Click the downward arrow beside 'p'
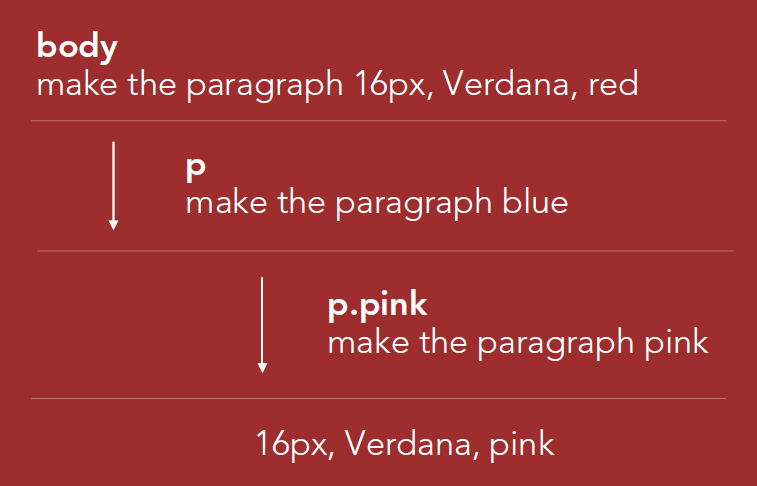 [113, 185]
